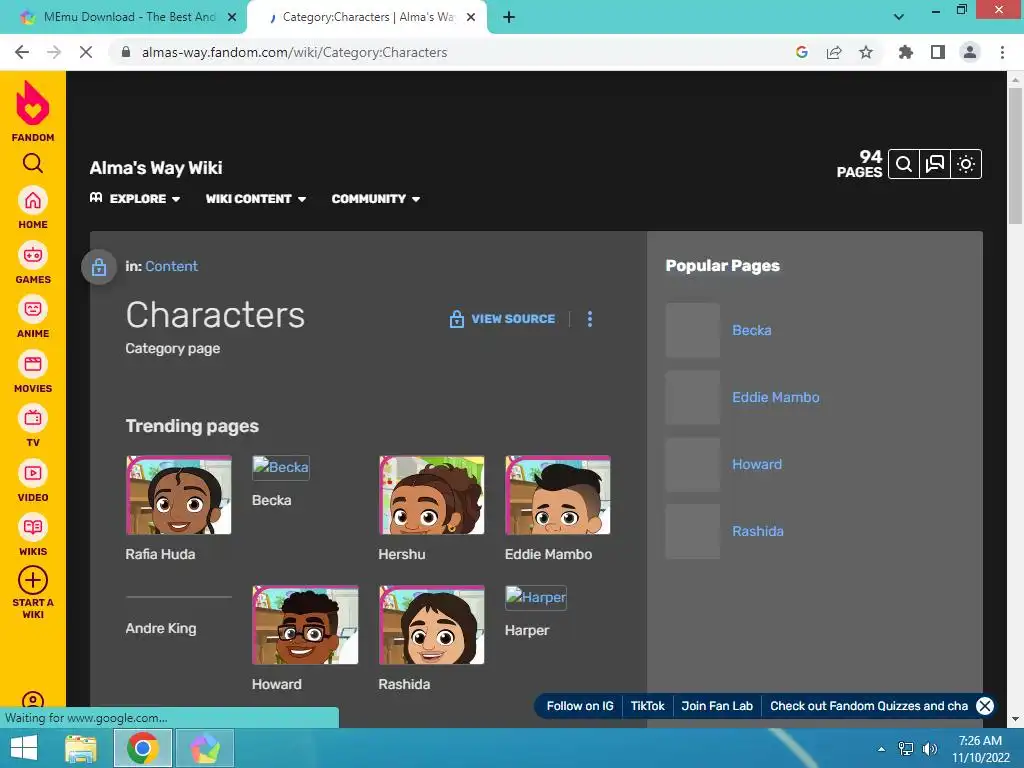This screenshot has width=1024, height=768.
Task: Open Becka trending page link
Action: pos(272,500)
